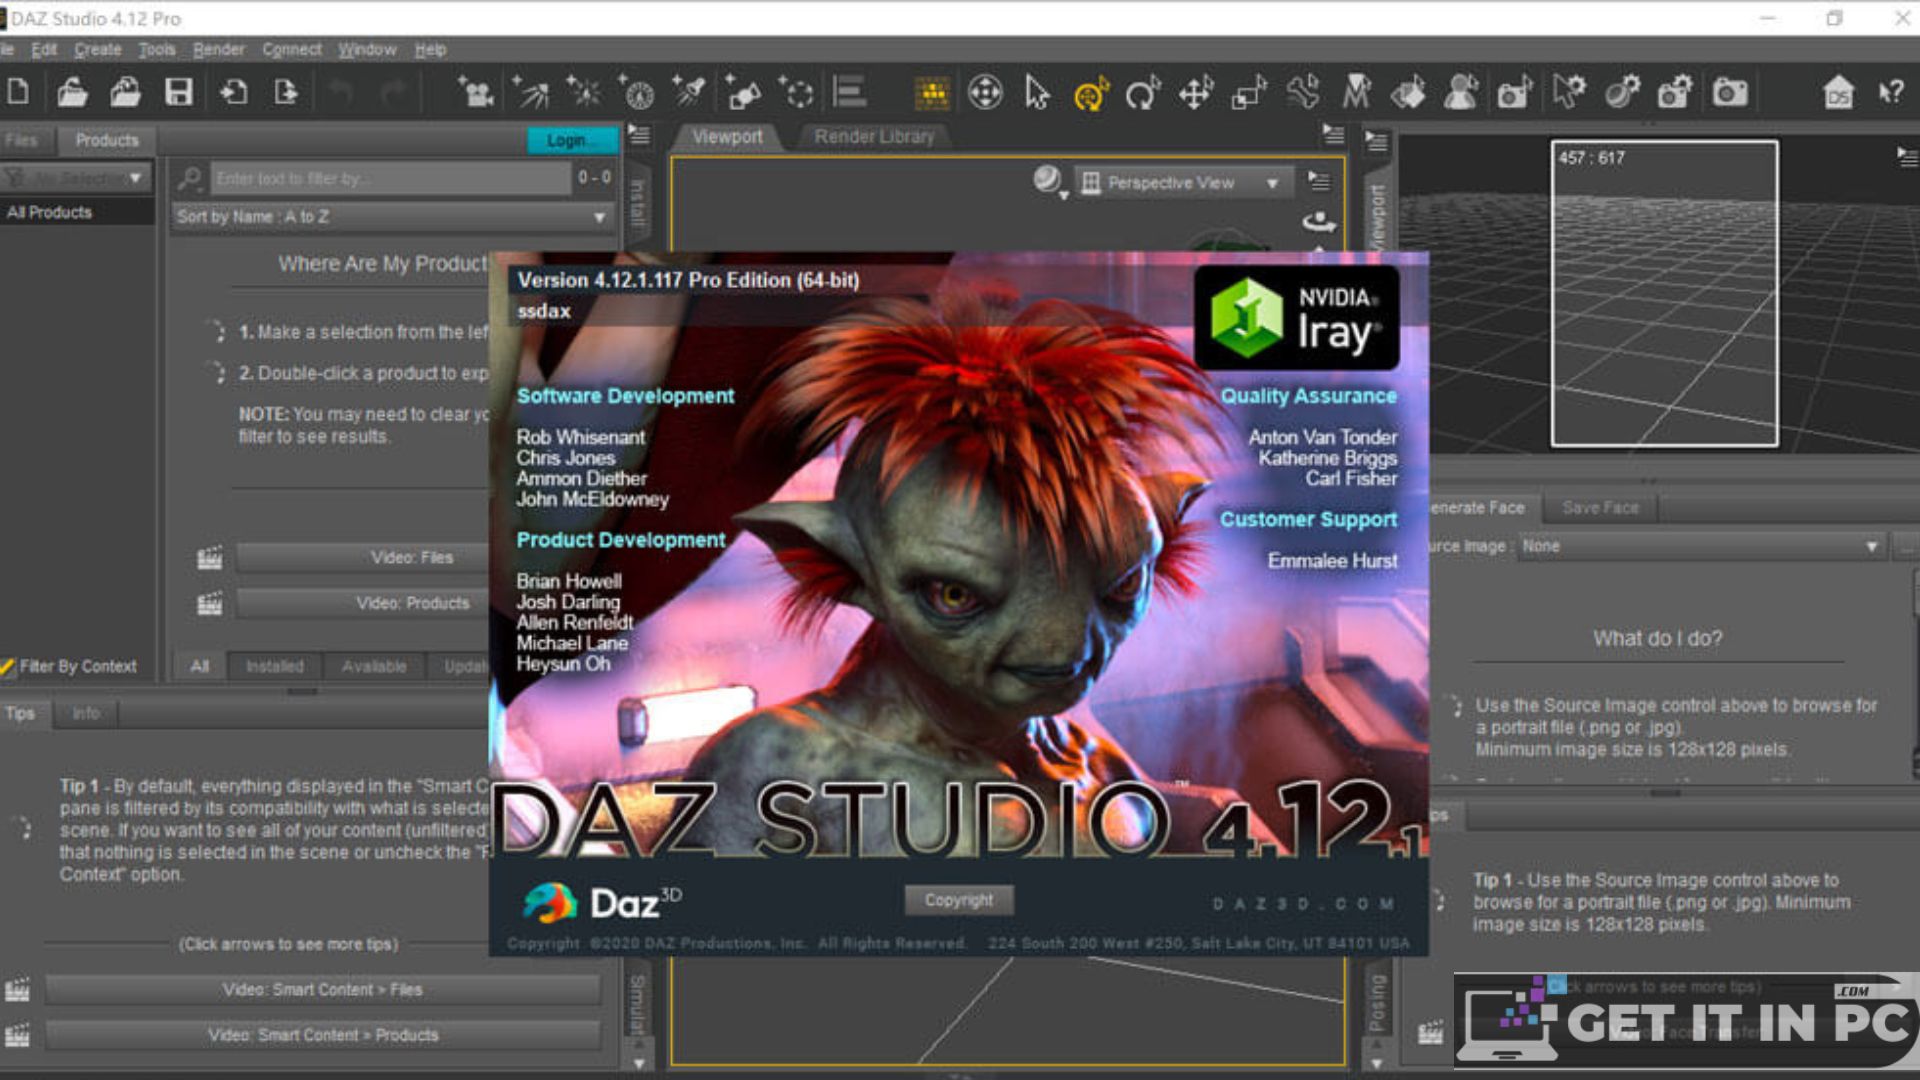Click the What's This help cursor icon

(1891, 93)
